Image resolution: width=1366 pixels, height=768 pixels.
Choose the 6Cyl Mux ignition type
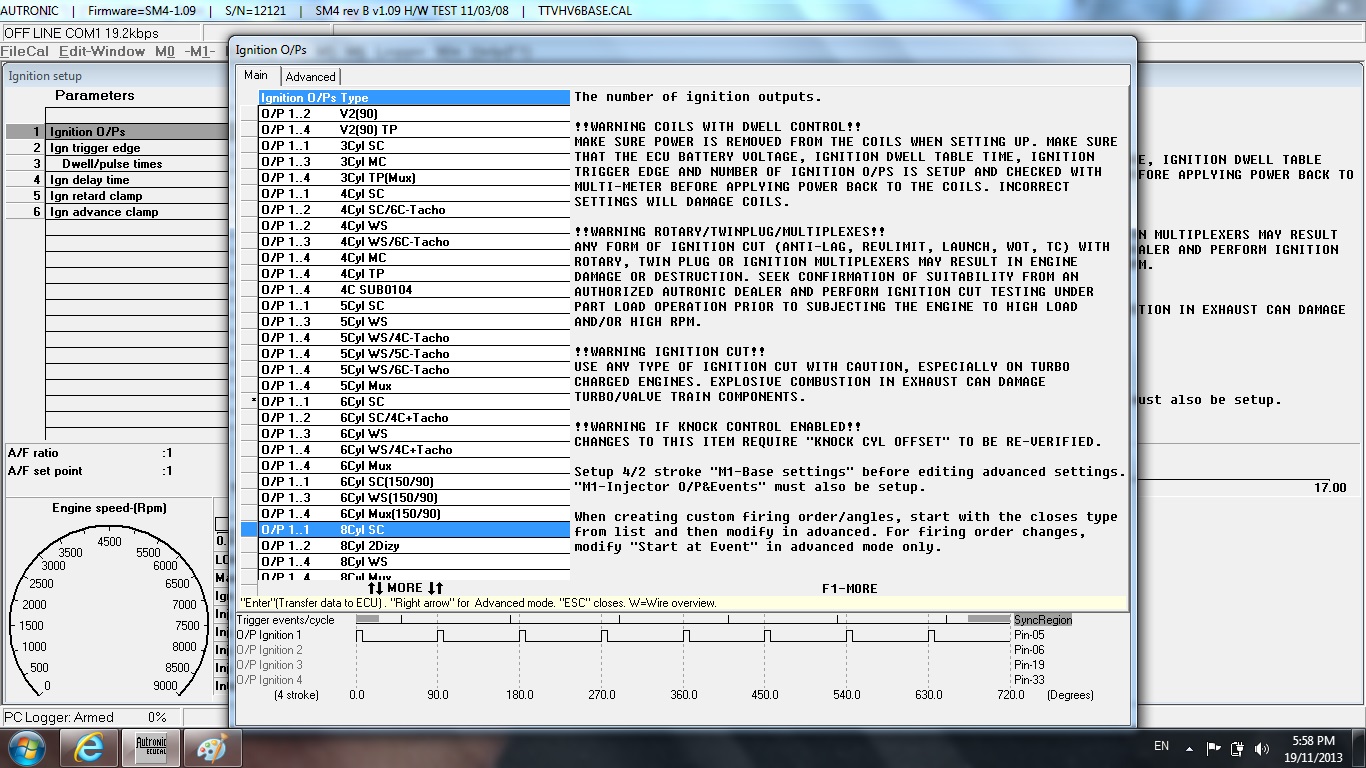pos(414,466)
